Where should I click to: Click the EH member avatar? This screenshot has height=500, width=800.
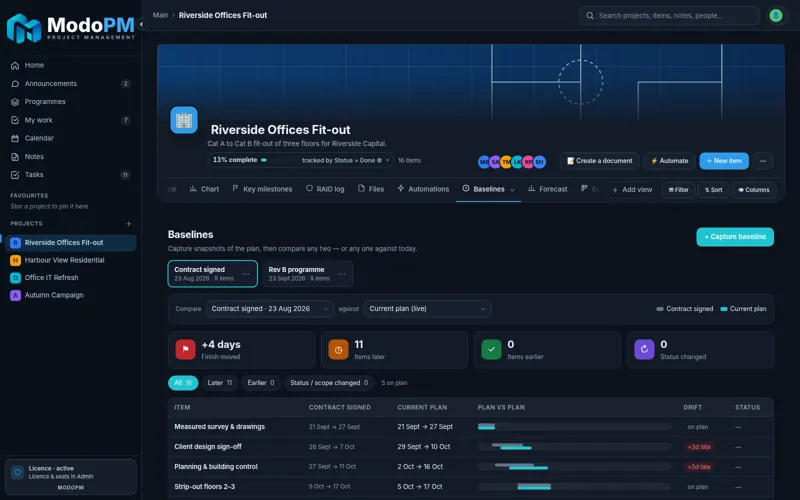pyautogui.click(x=539, y=162)
